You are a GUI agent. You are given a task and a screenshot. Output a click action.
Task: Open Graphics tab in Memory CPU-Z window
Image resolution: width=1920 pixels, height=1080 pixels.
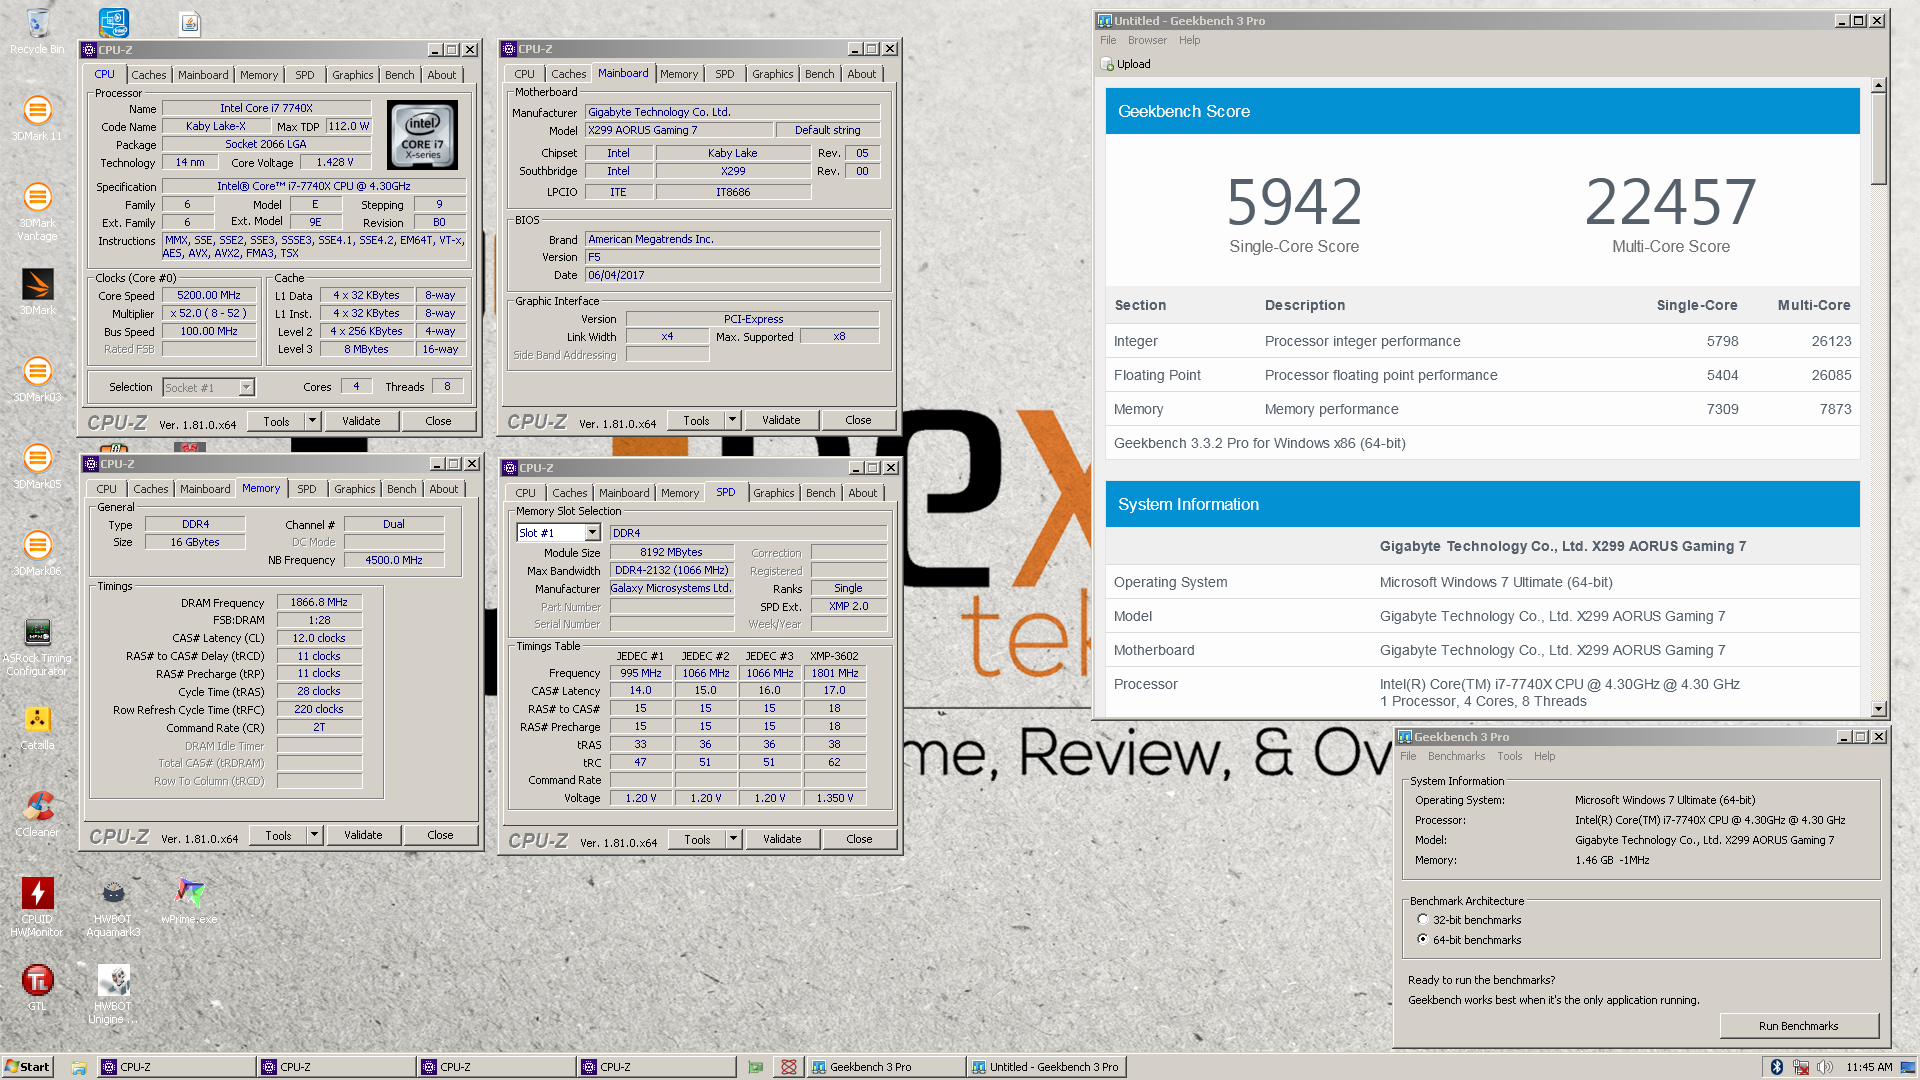click(x=355, y=489)
